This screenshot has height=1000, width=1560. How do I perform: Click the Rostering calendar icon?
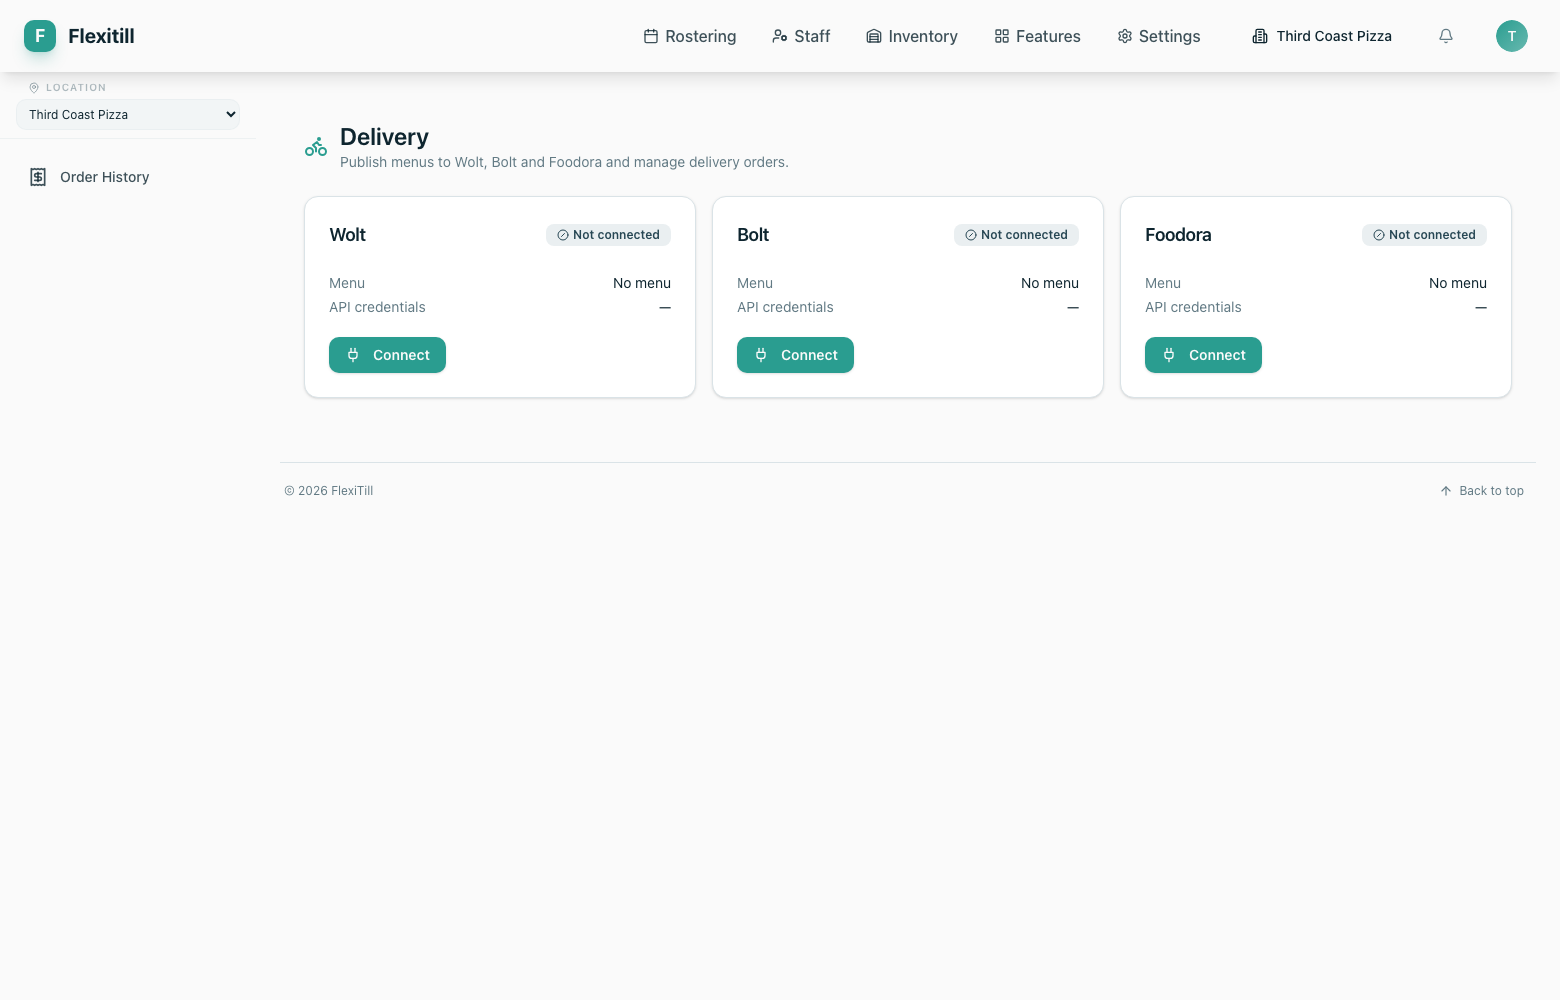click(x=651, y=36)
